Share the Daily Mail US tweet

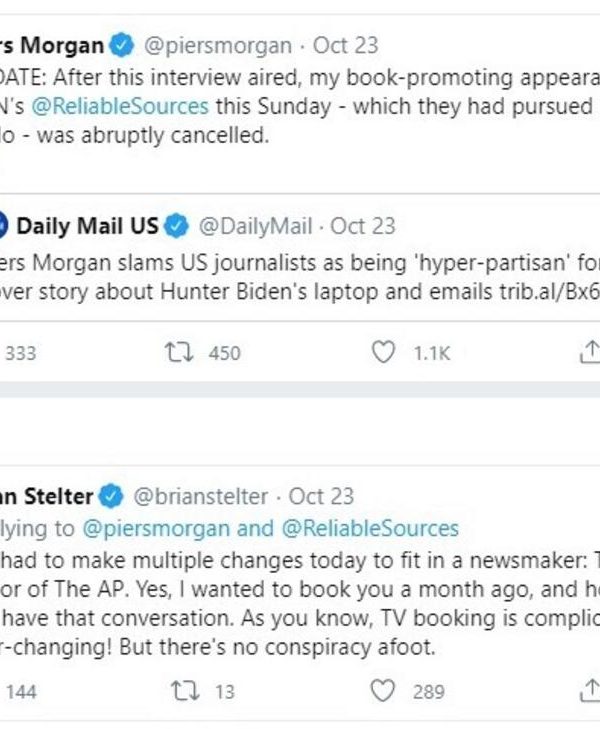pos(590,352)
